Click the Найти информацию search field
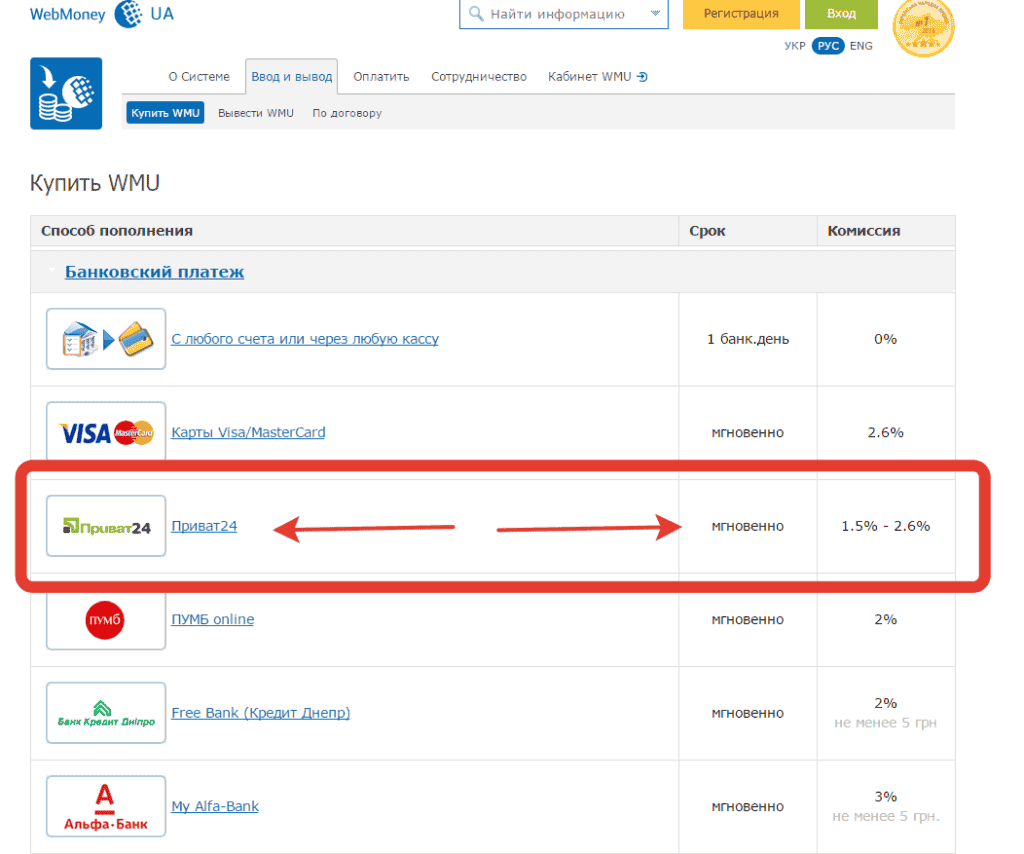The width and height of the screenshot is (1024, 854). [556, 14]
